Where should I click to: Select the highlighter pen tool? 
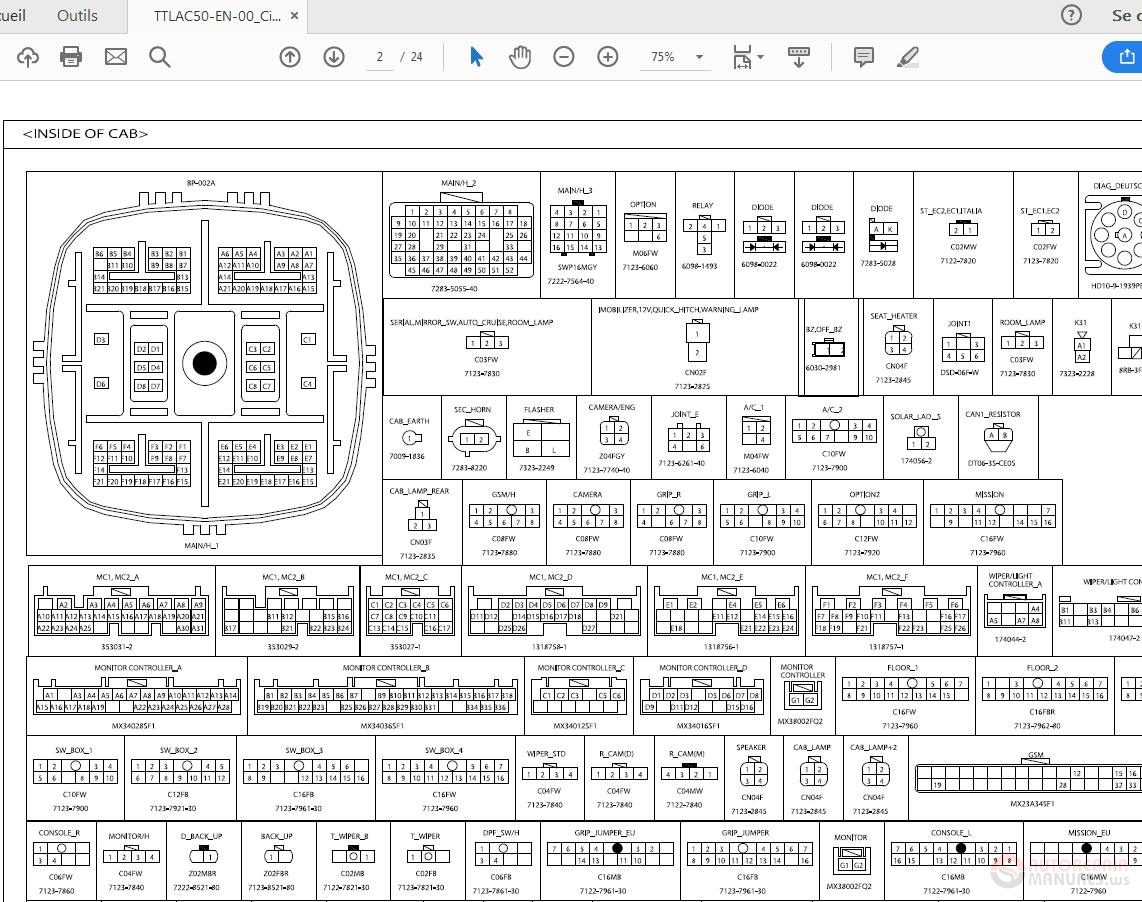[x=907, y=57]
